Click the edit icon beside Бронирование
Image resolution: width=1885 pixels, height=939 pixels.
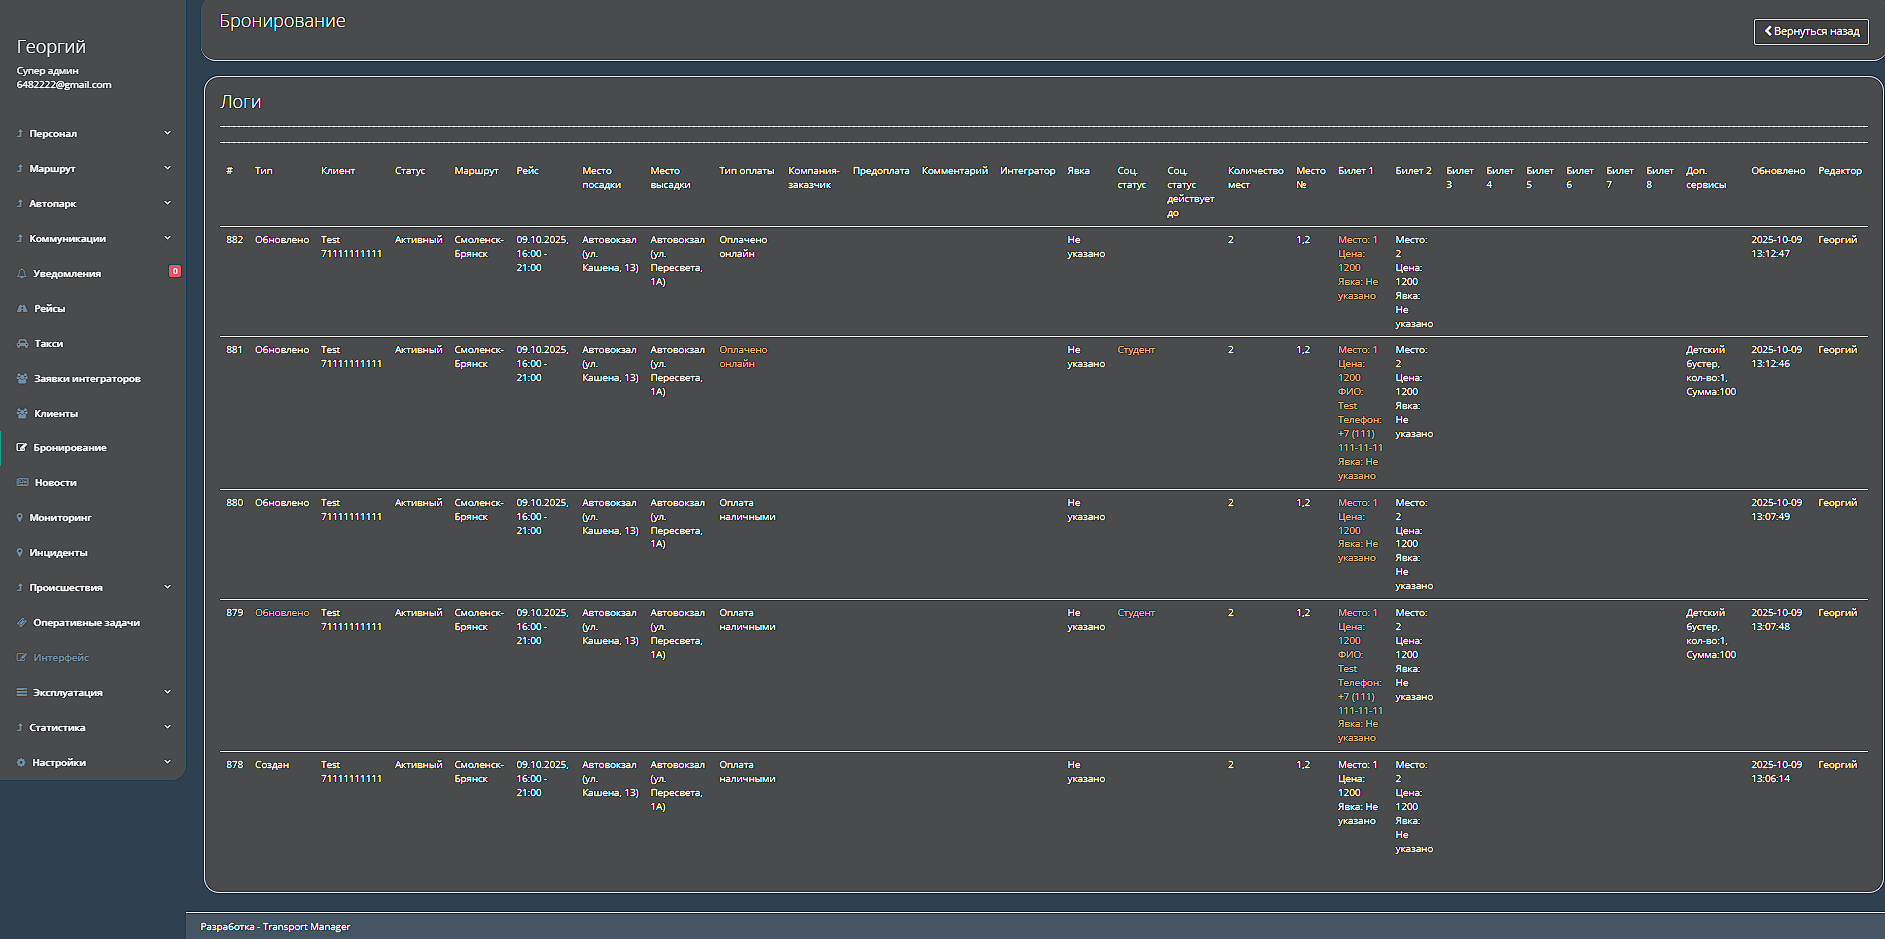pos(22,448)
